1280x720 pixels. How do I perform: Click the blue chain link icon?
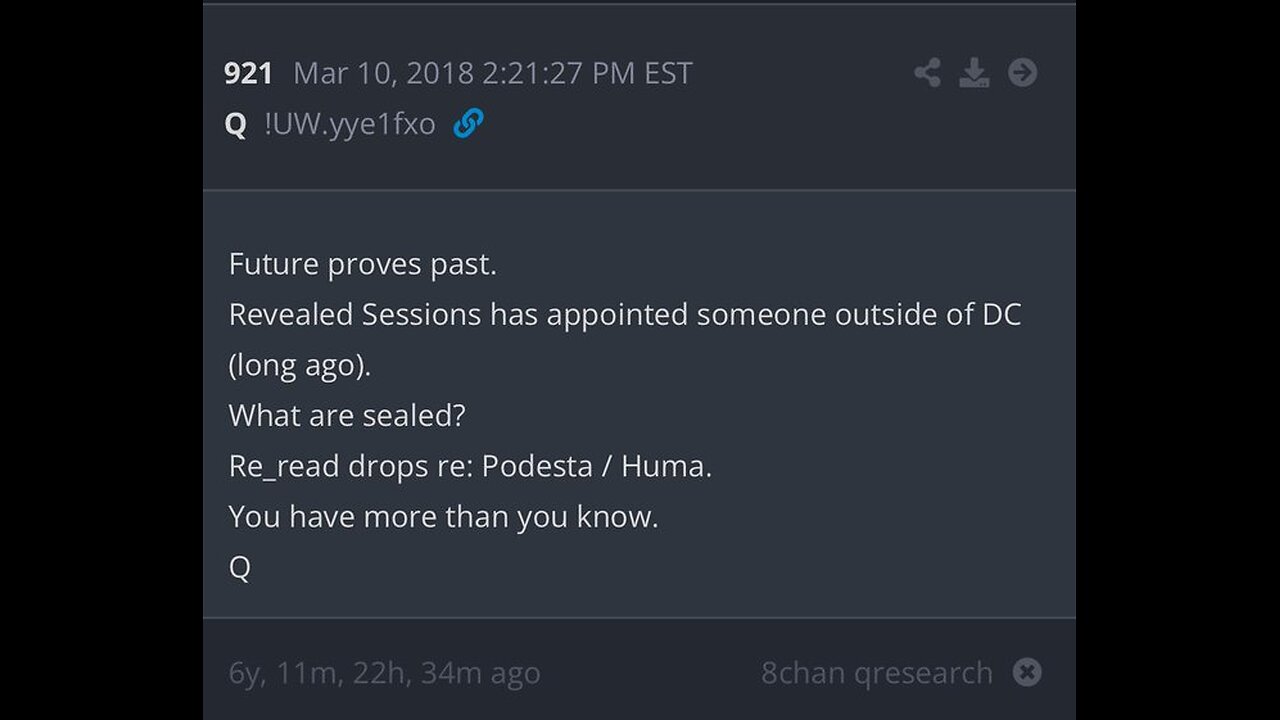click(468, 124)
